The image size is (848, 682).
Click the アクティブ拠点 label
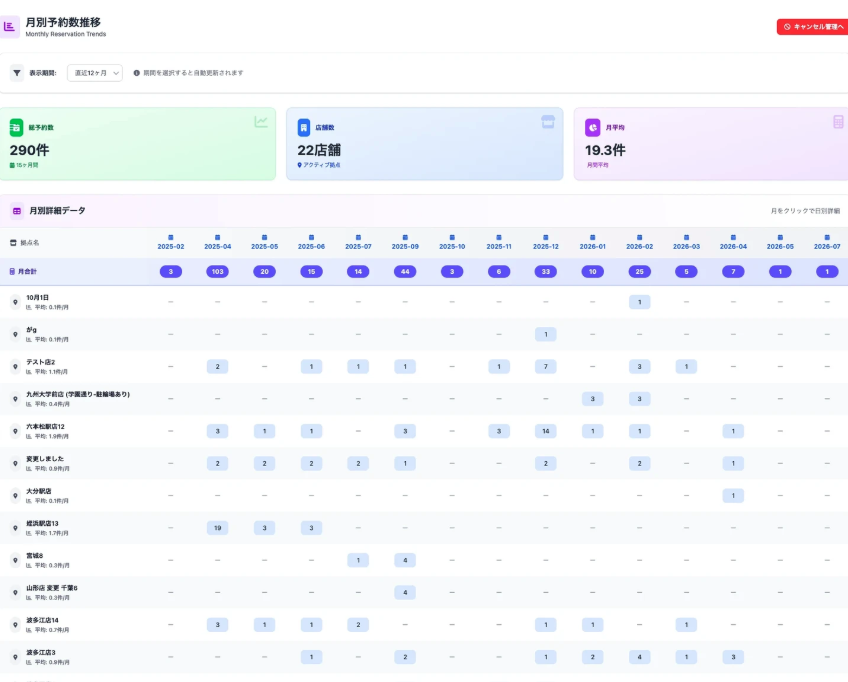tap(322, 165)
